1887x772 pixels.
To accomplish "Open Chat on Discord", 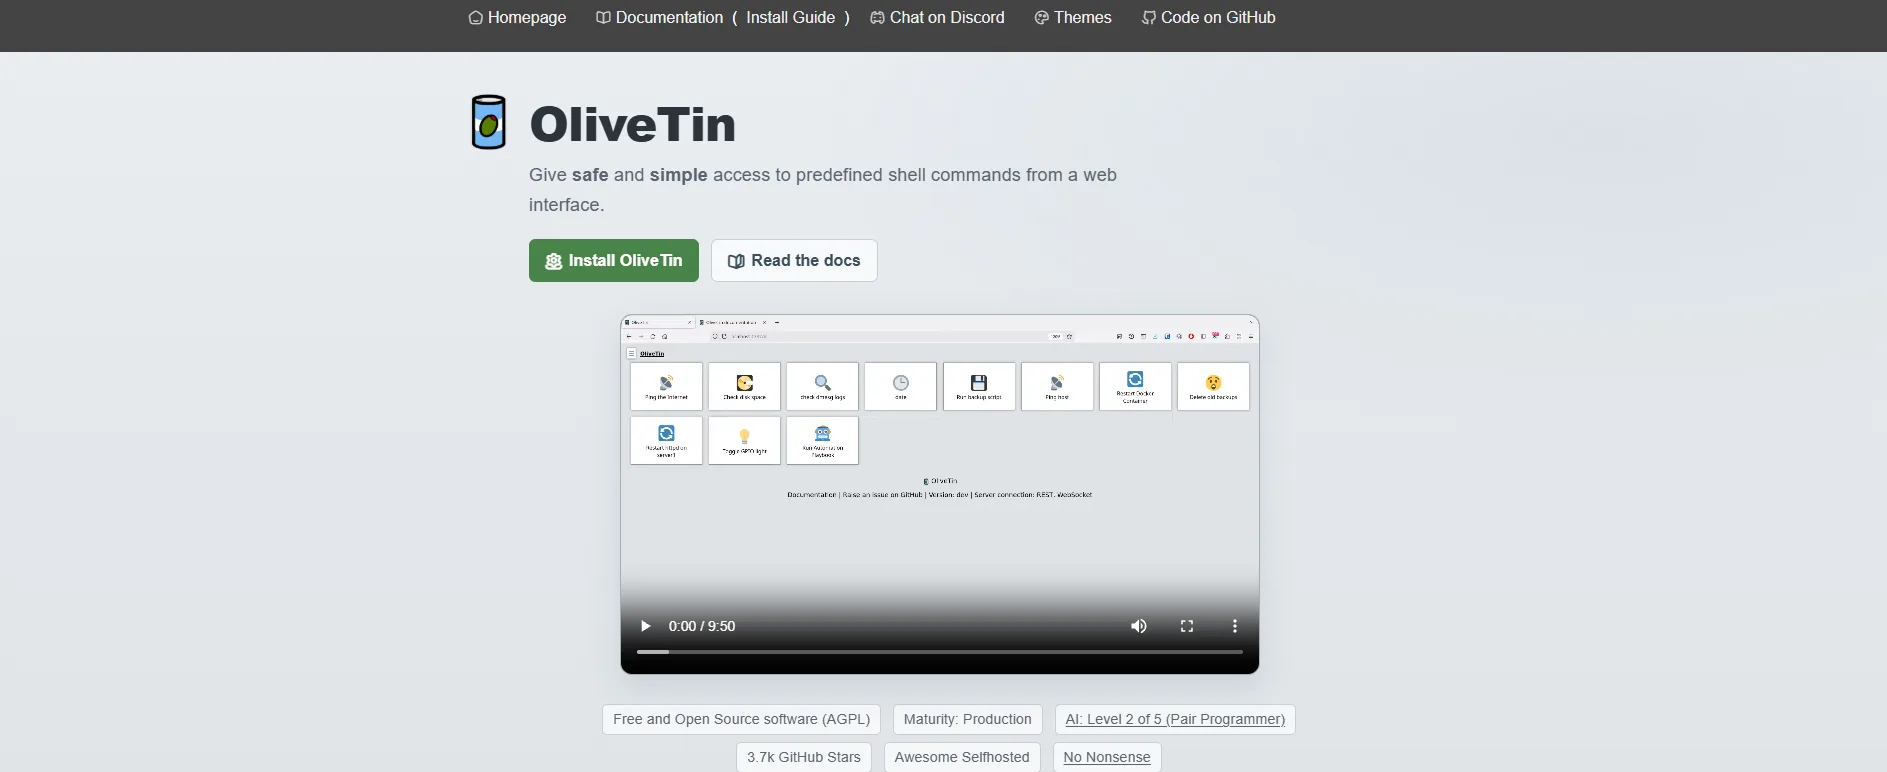I will pos(937,18).
